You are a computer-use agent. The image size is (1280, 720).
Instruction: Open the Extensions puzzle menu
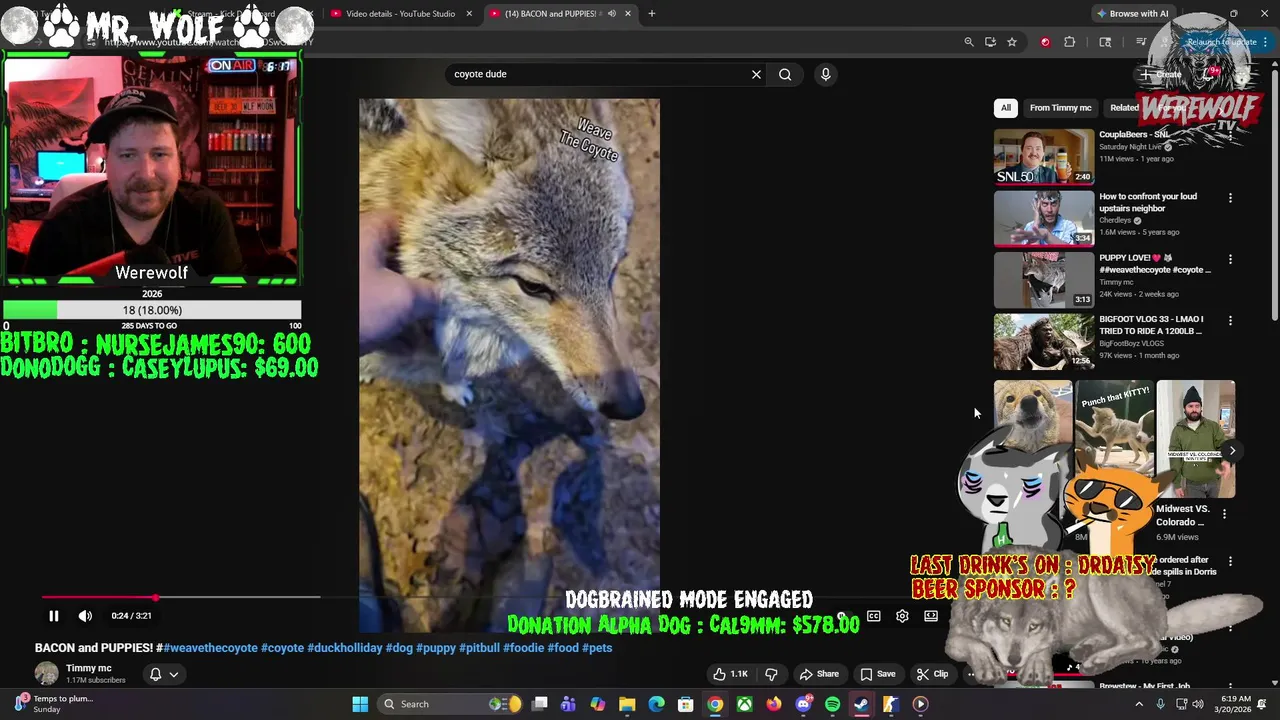[x=1069, y=42]
